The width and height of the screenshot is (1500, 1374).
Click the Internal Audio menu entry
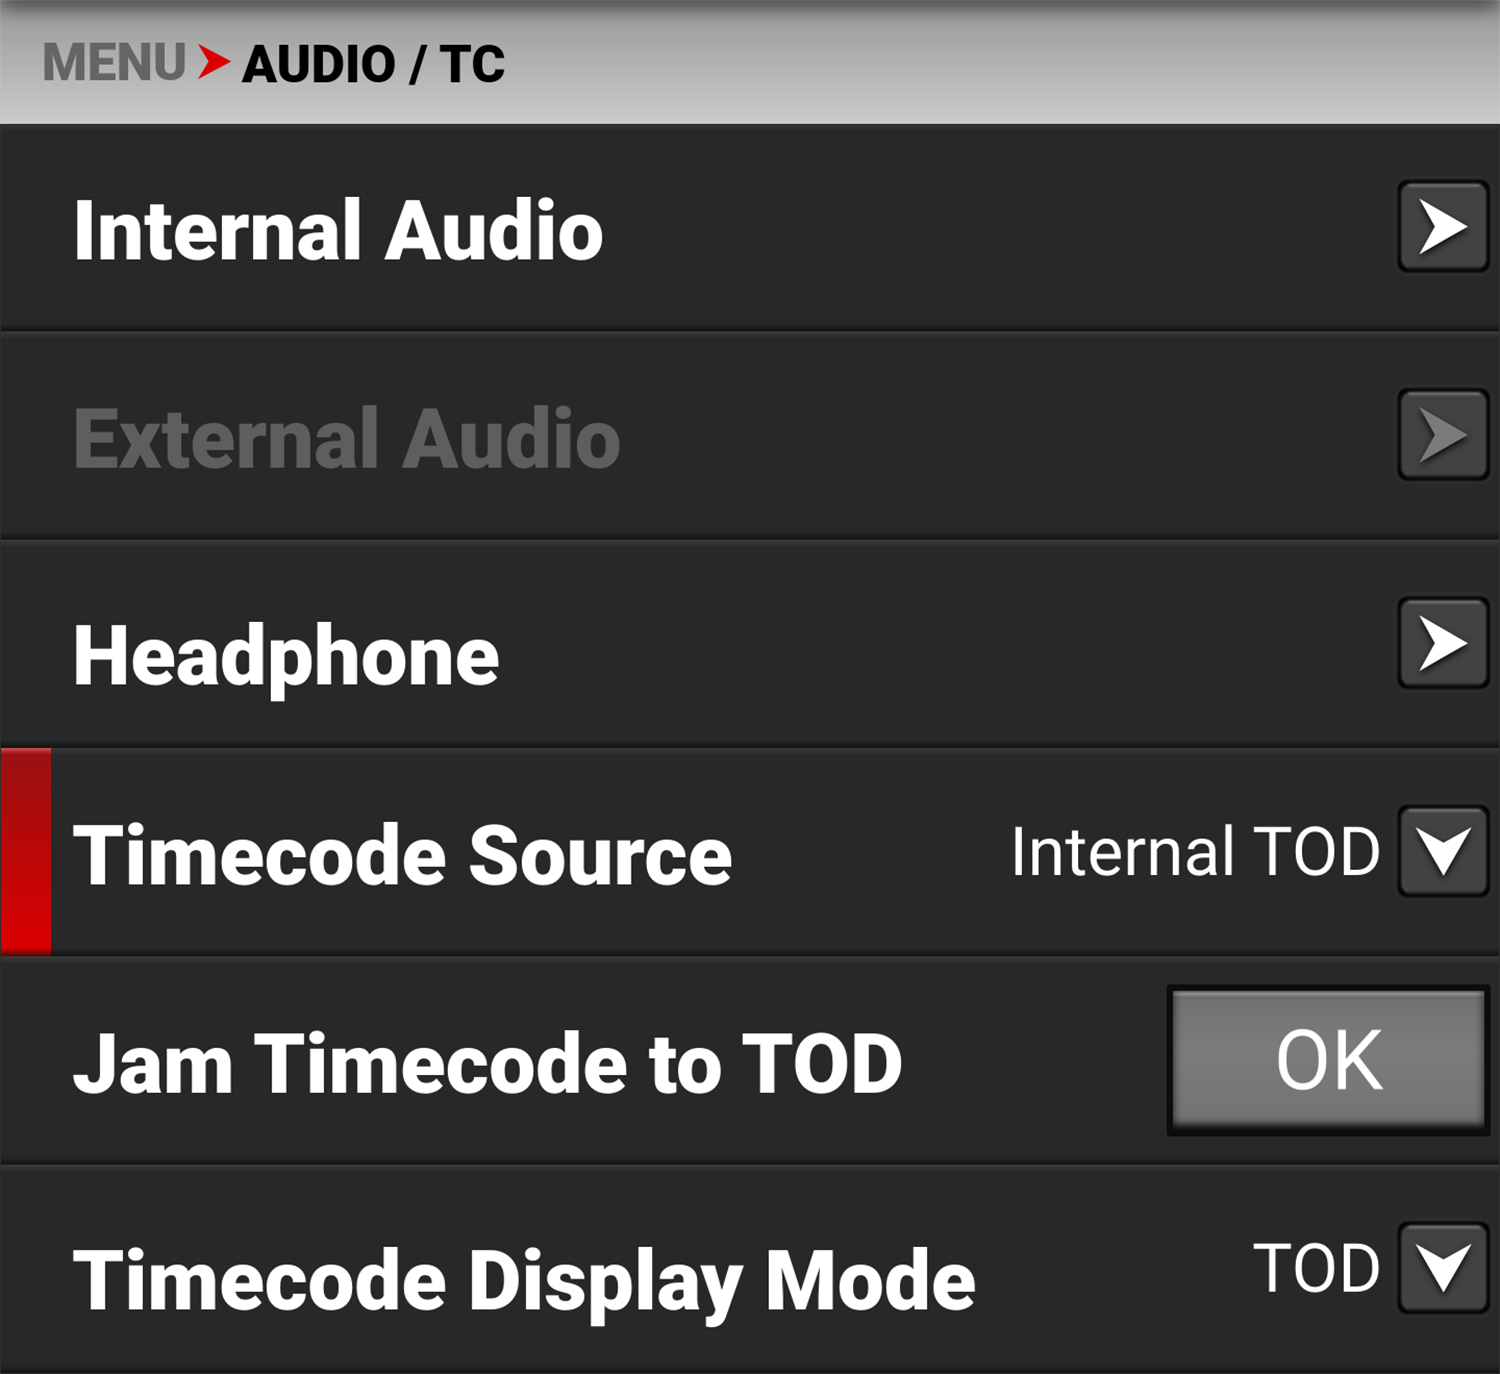[x=337, y=230]
